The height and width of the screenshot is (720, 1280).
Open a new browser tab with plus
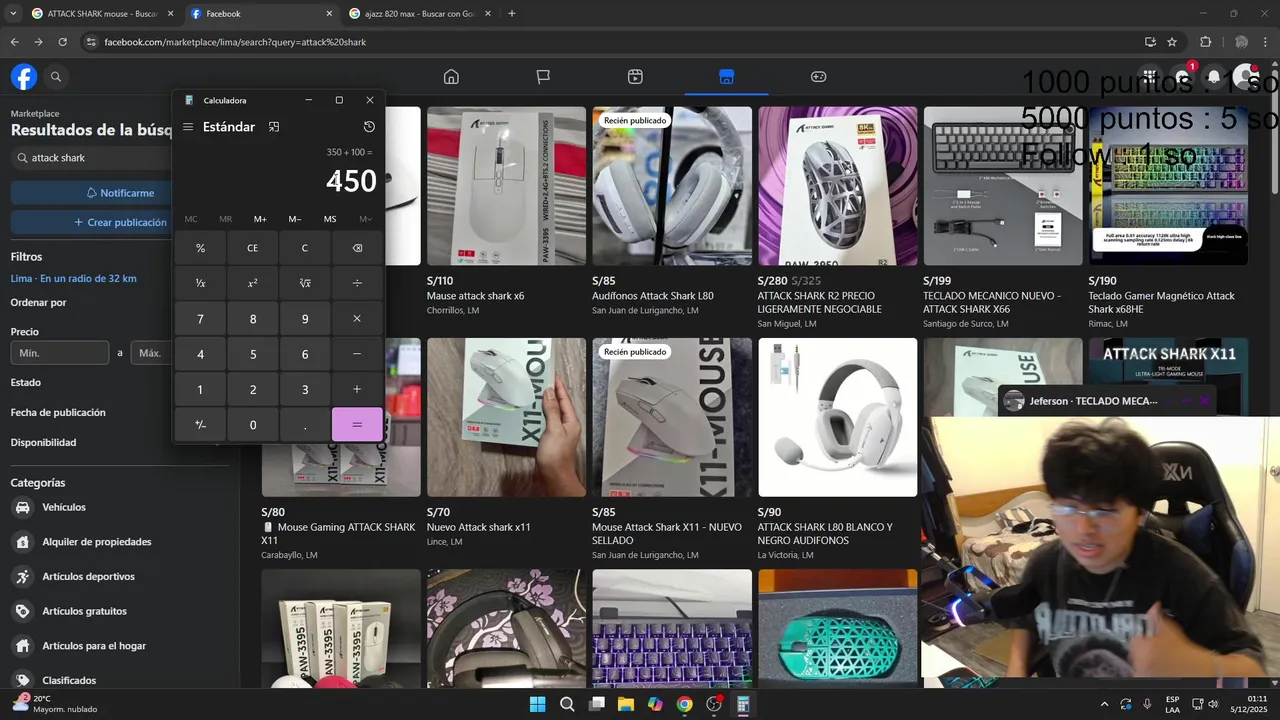[512, 14]
